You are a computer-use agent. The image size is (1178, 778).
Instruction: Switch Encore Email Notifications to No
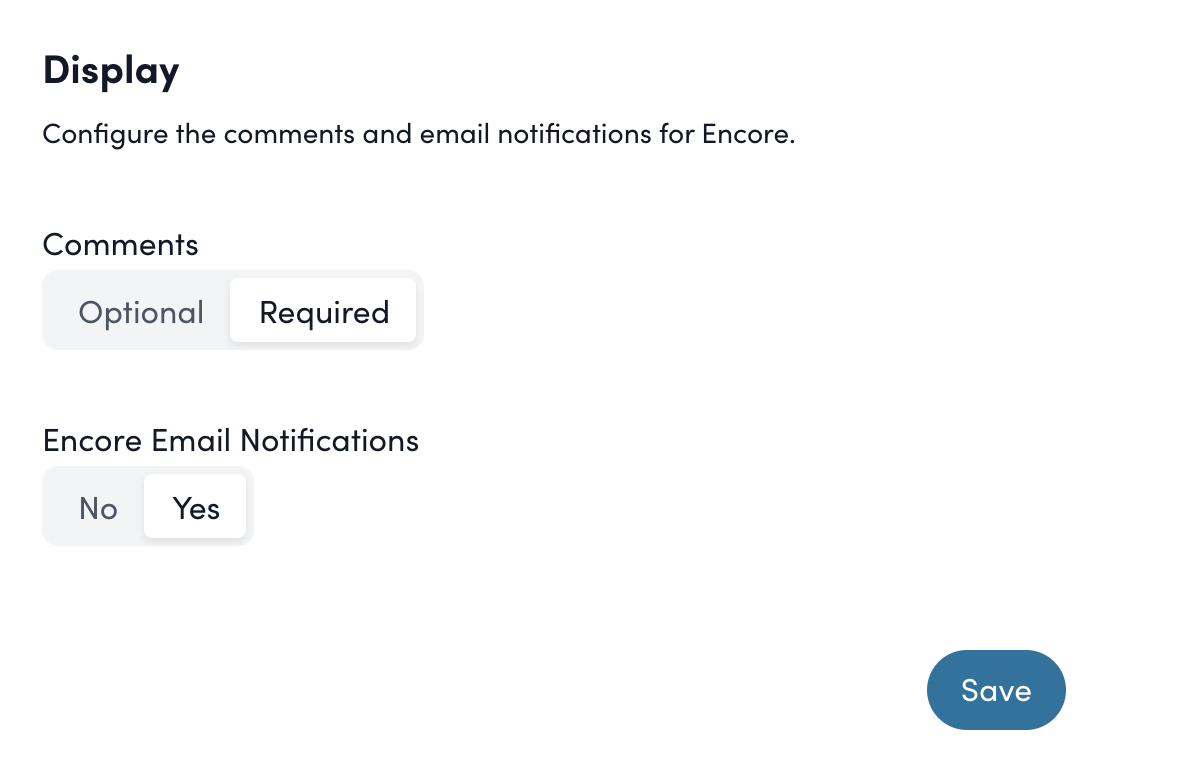point(97,507)
